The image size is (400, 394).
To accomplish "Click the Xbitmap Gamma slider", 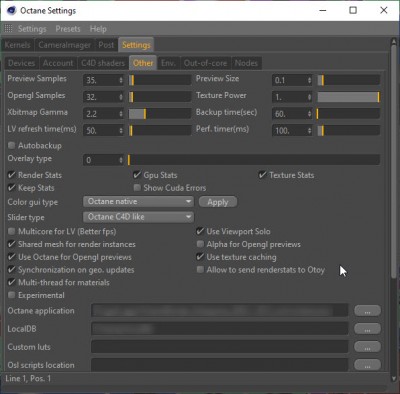I will click(x=160, y=114).
